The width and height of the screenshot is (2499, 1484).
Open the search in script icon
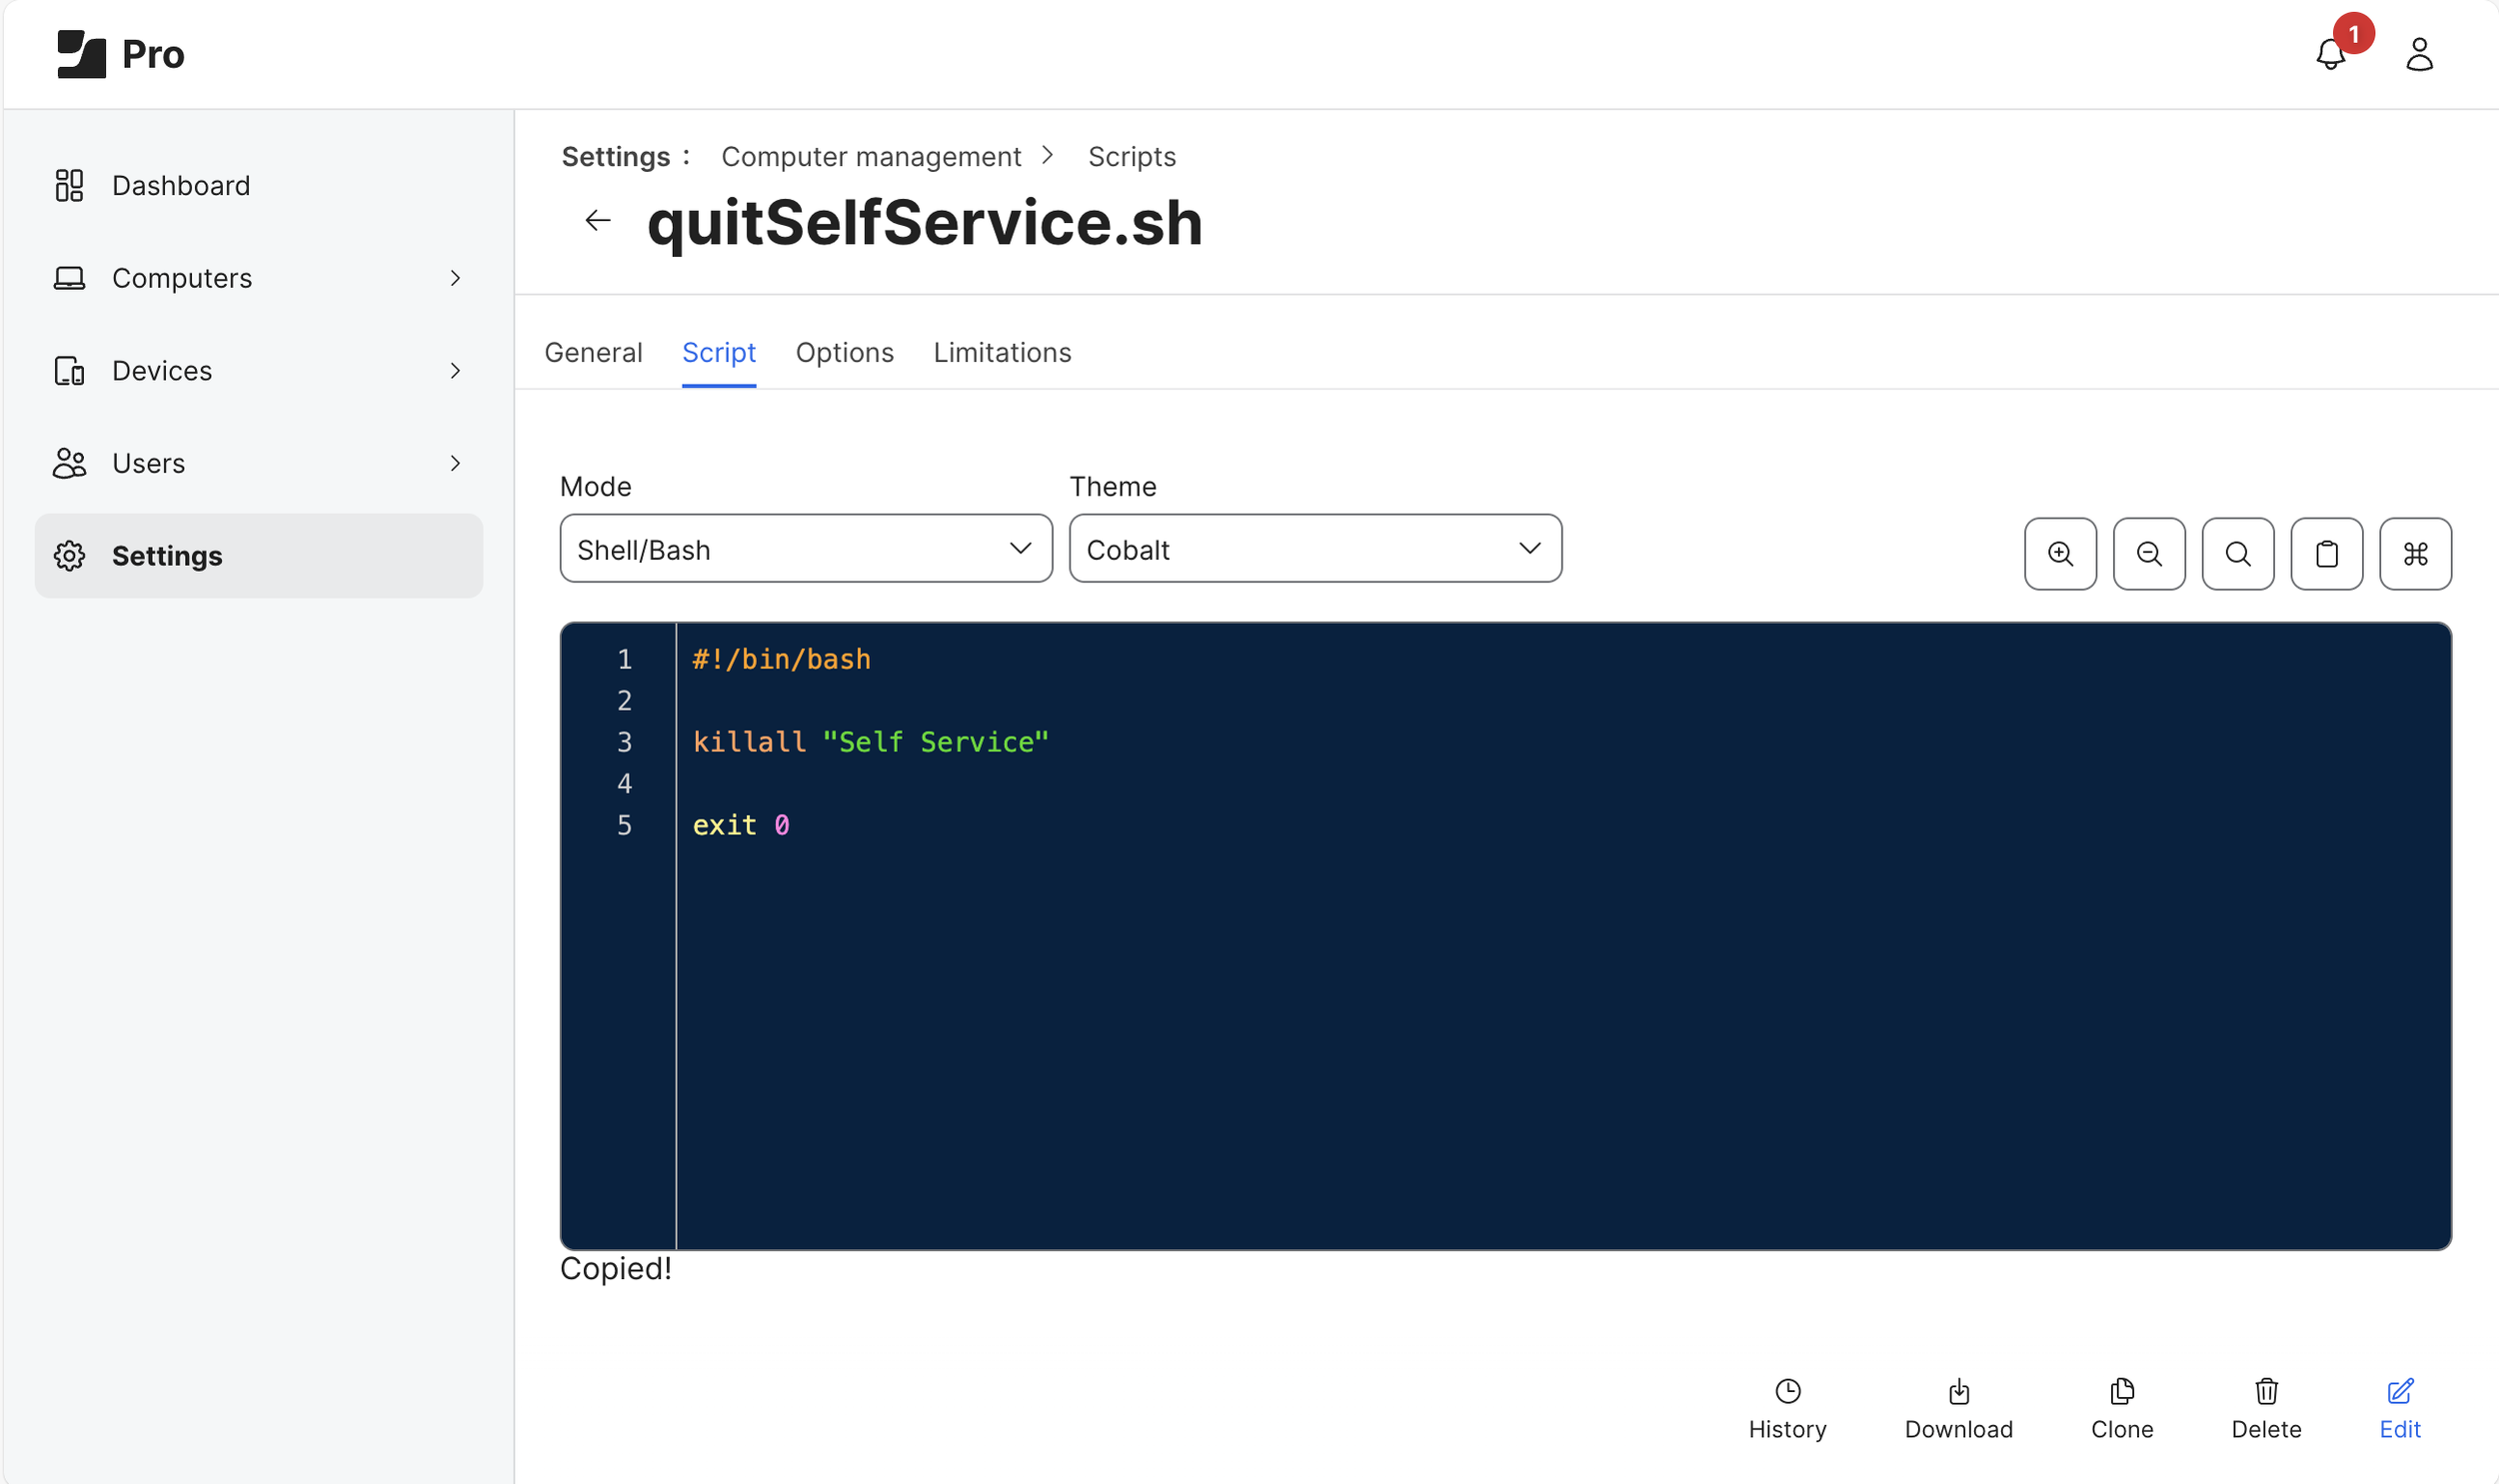(2237, 553)
